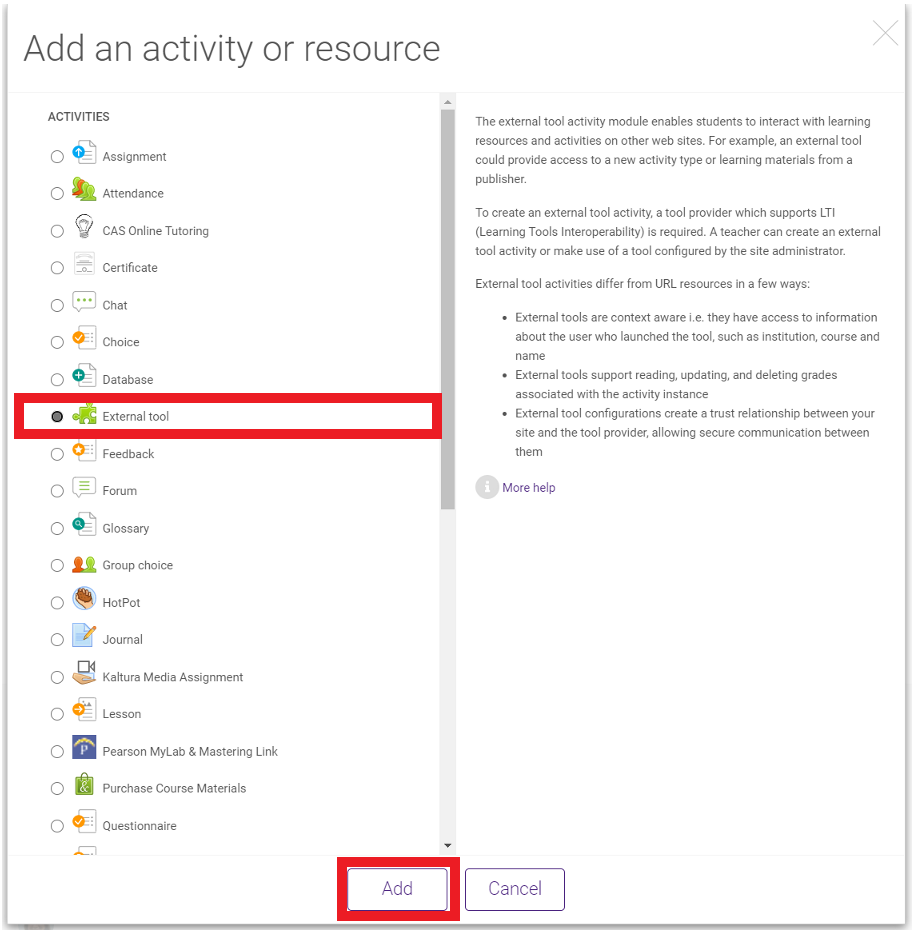Viewport: 915px width, 933px height.
Task: Select the Certificate radio button
Action: click(57, 268)
